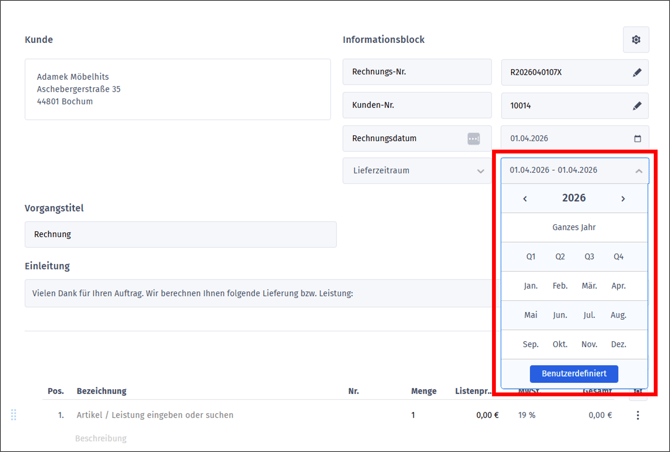Select Okt. as delivery month
670x452 pixels.
click(560, 344)
